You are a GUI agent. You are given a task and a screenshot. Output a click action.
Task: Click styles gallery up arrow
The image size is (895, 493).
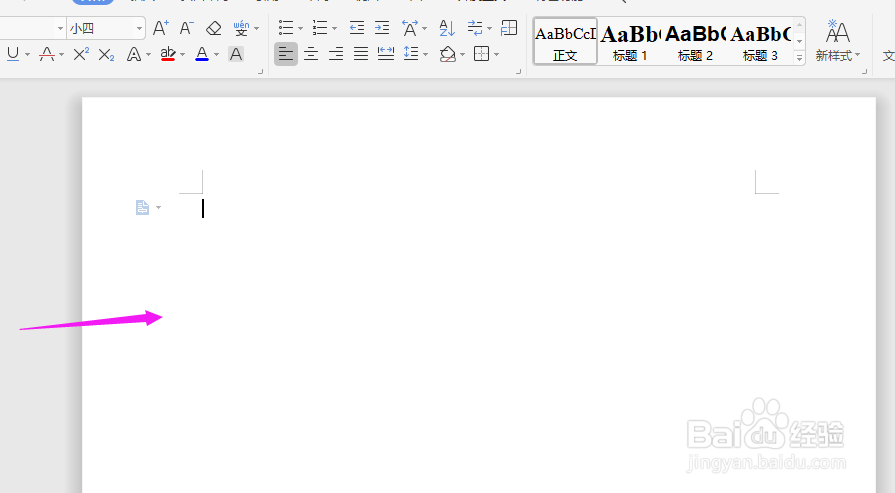(x=799, y=25)
